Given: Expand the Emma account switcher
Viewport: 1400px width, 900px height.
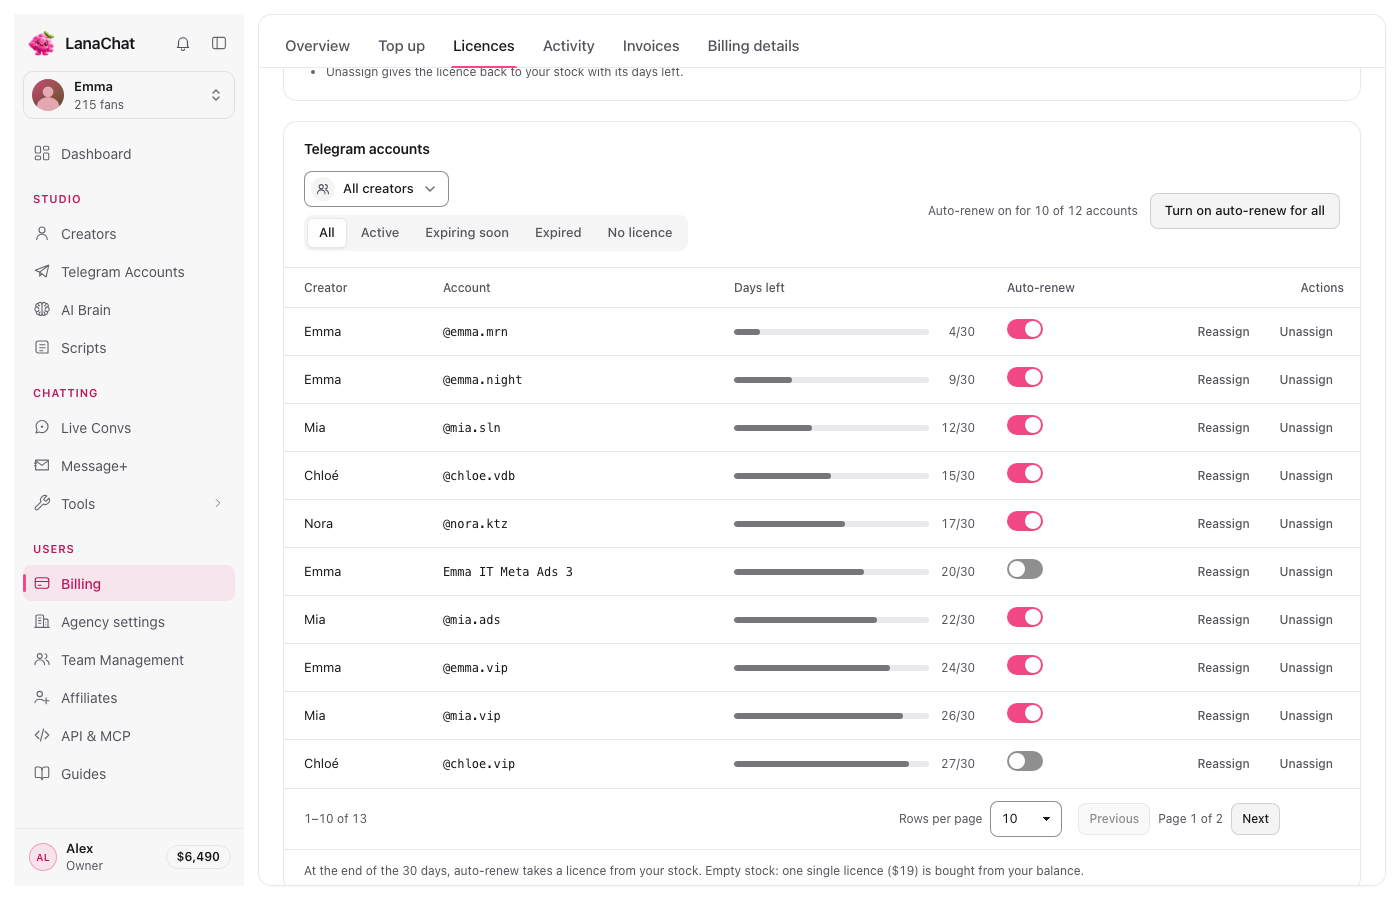Looking at the screenshot, I should tap(129, 95).
